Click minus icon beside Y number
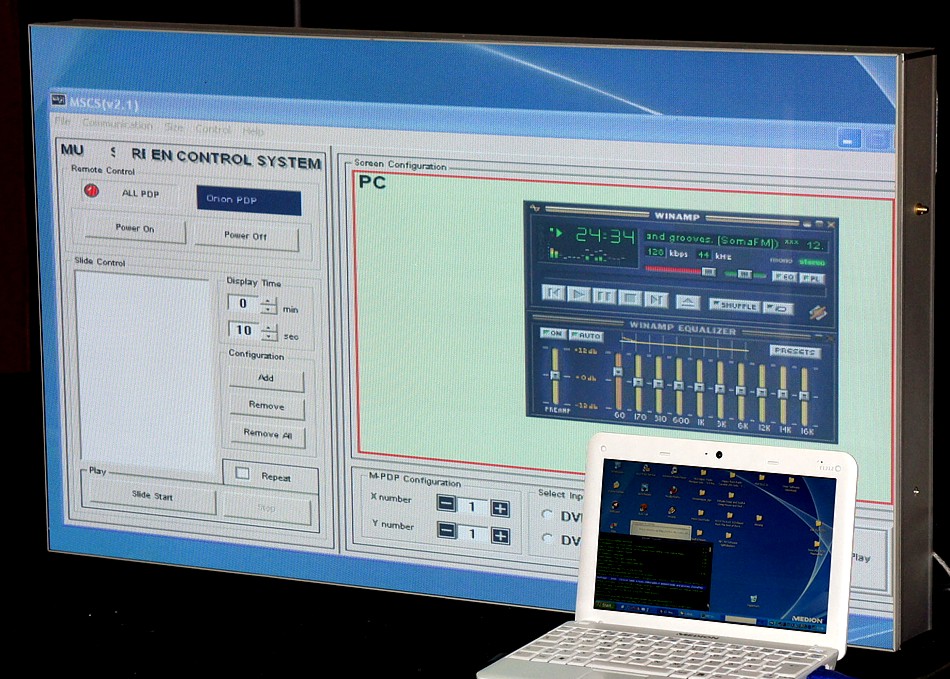The width and height of the screenshot is (950, 679). click(446, 534)
